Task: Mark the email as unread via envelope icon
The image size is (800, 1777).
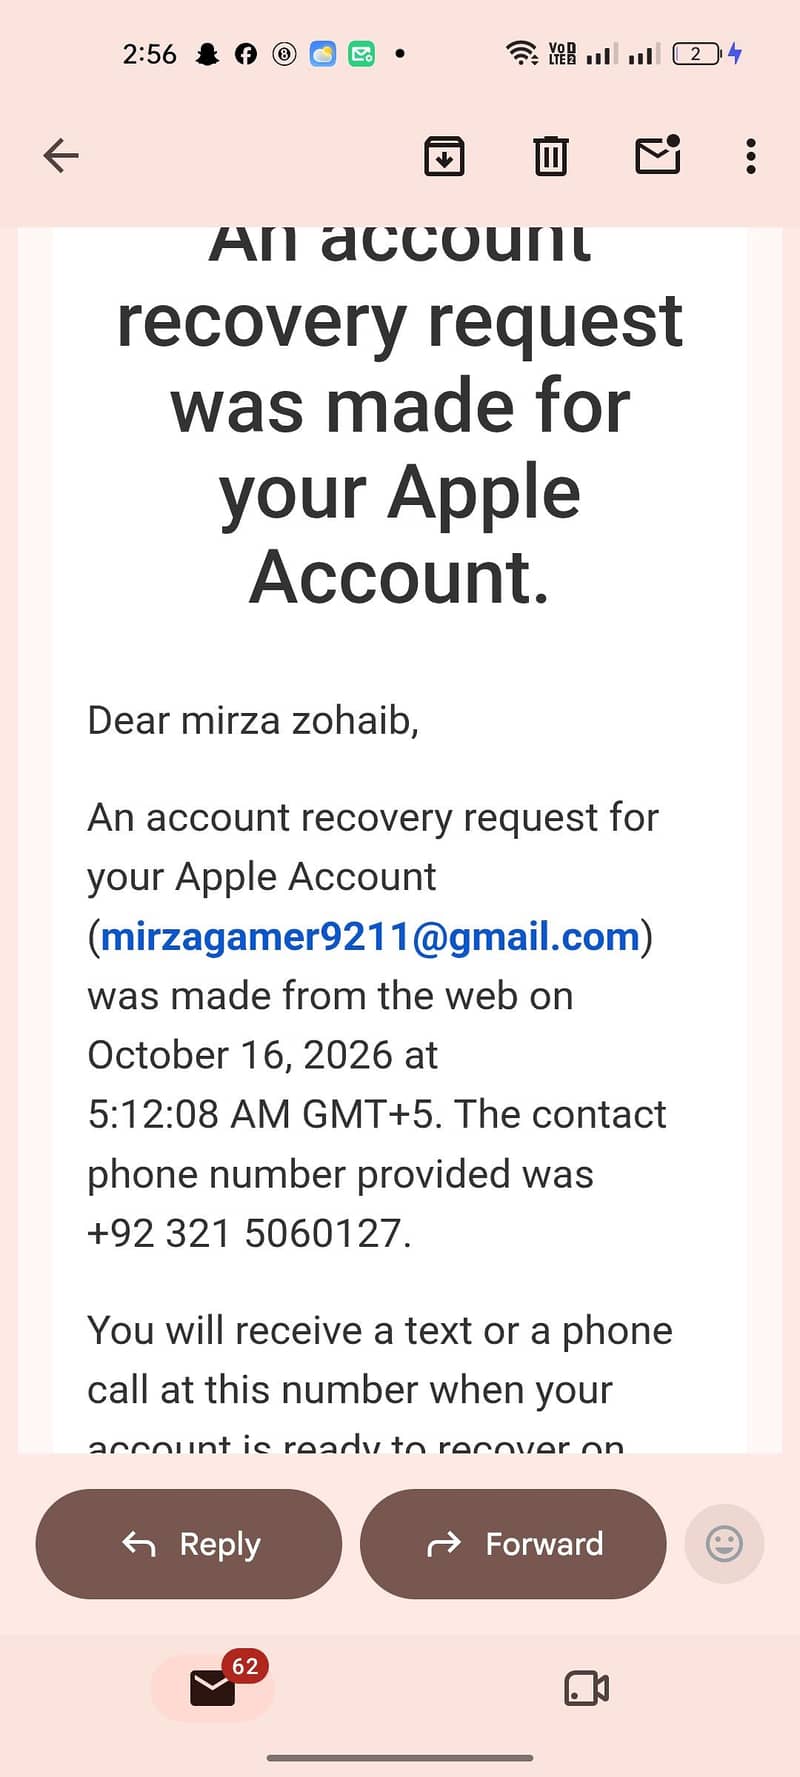Action: click(658, 155)
